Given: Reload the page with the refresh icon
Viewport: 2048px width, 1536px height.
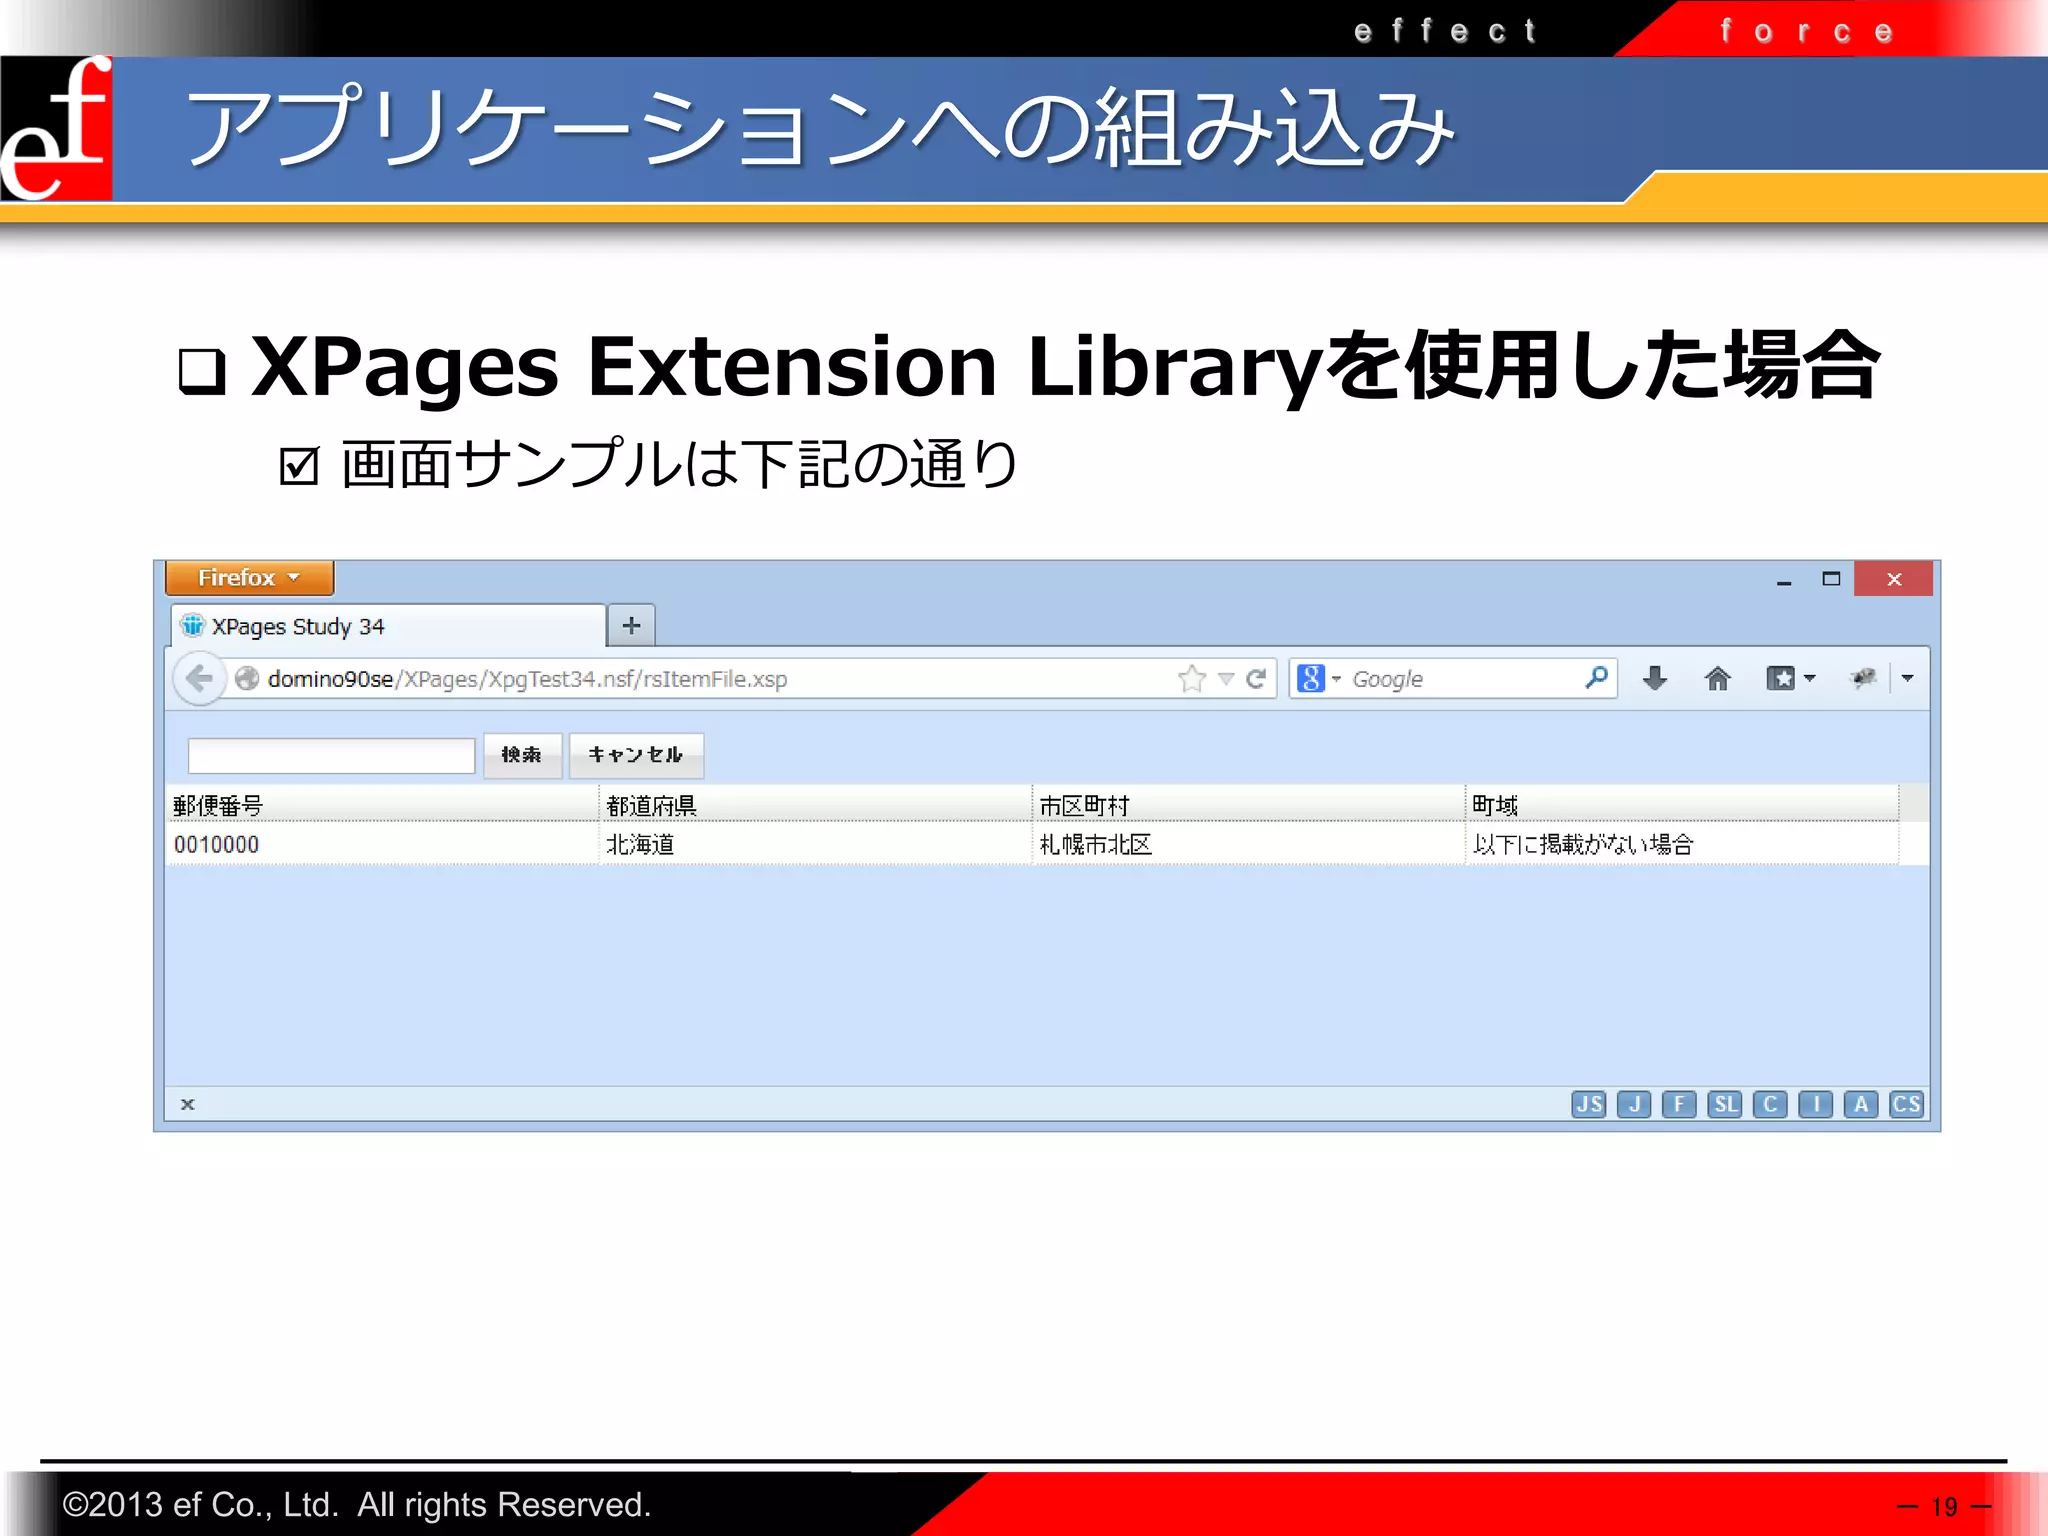Looking at the screenshot, I should click(1256, 679).
